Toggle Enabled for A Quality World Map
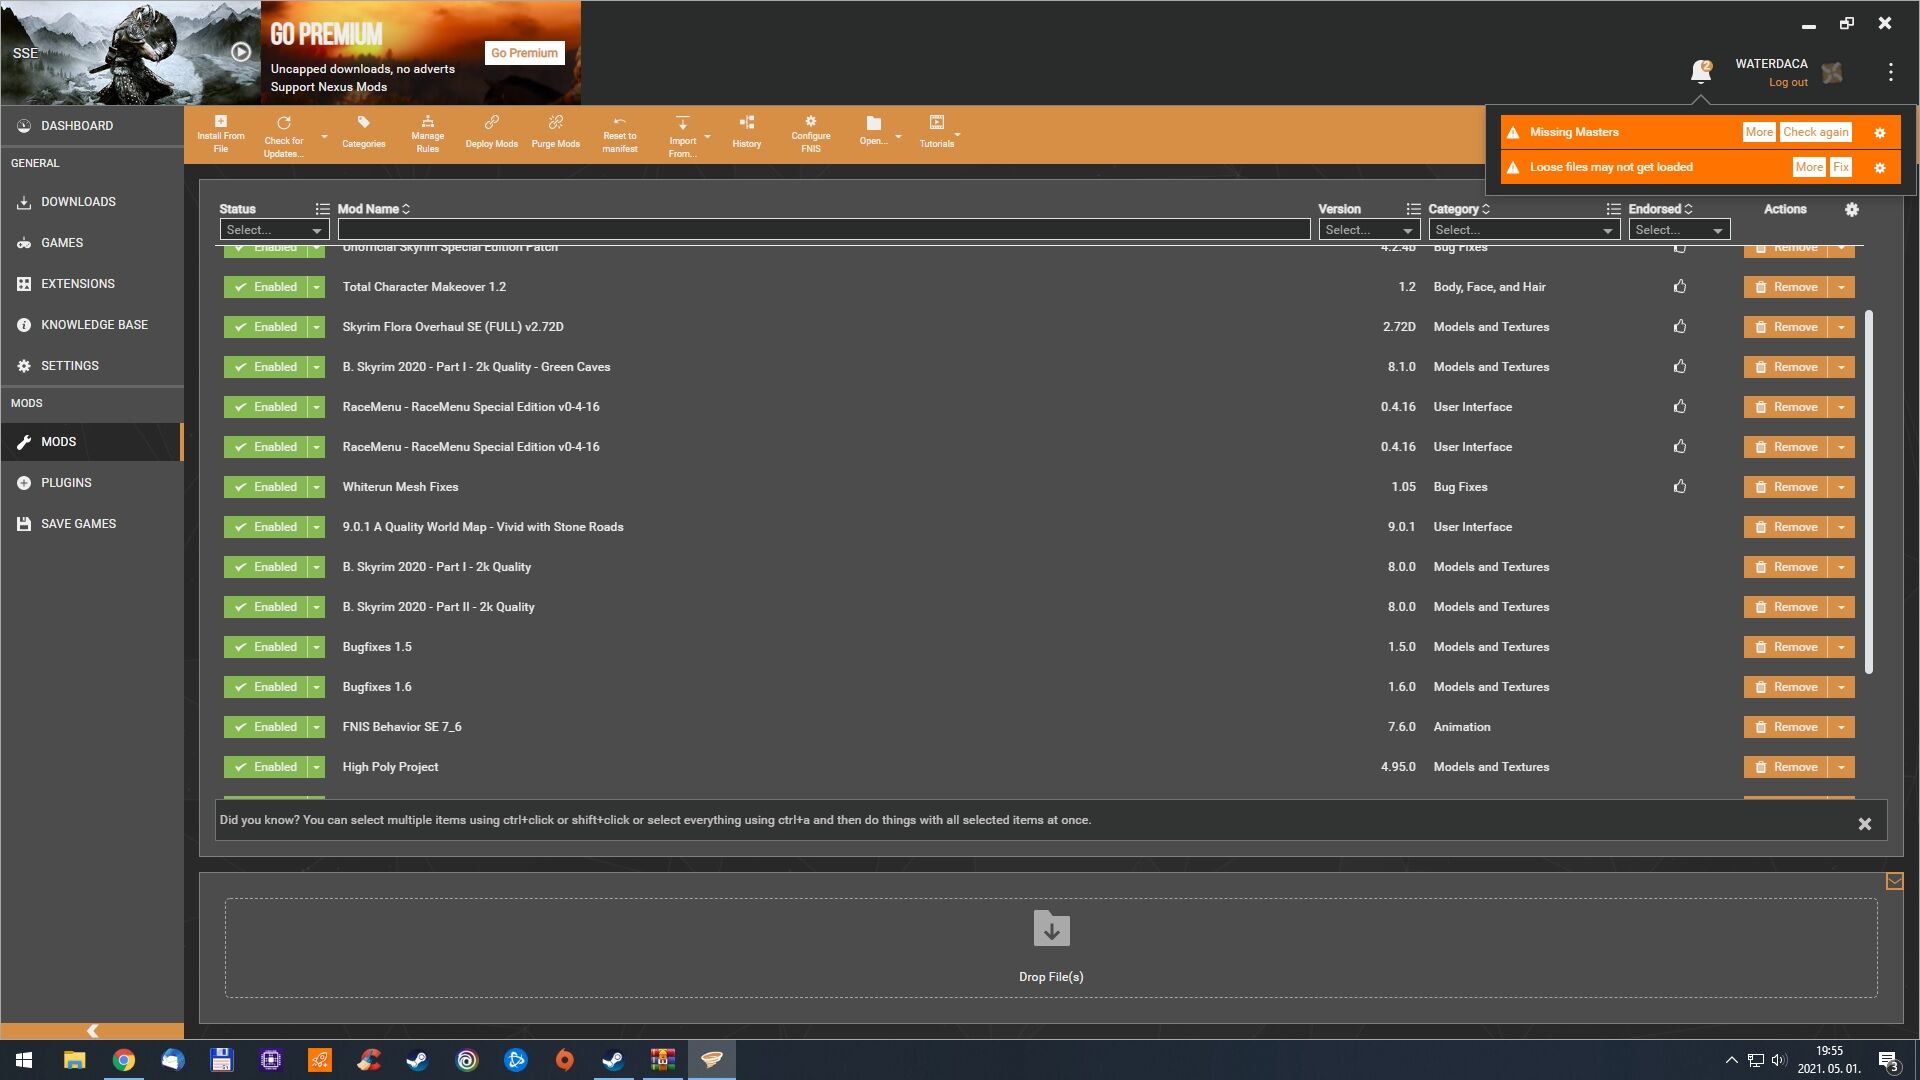 265,527
